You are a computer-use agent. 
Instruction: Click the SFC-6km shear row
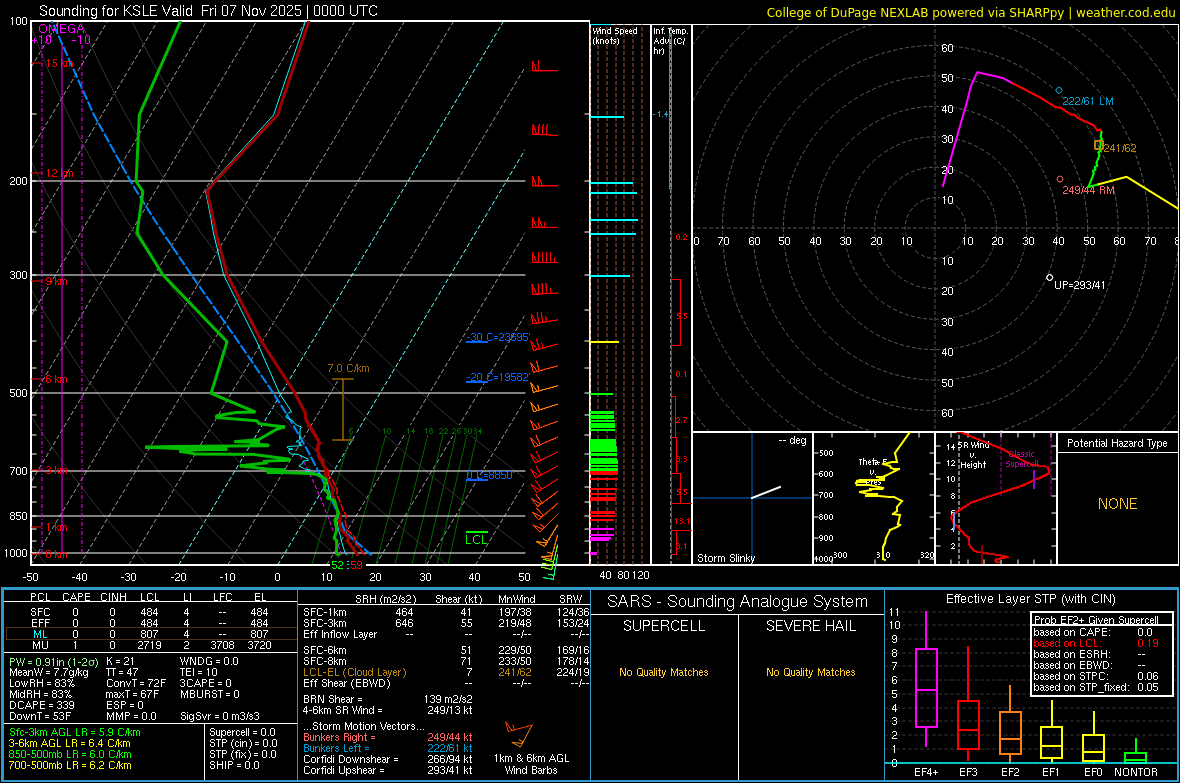coord(446,650)
